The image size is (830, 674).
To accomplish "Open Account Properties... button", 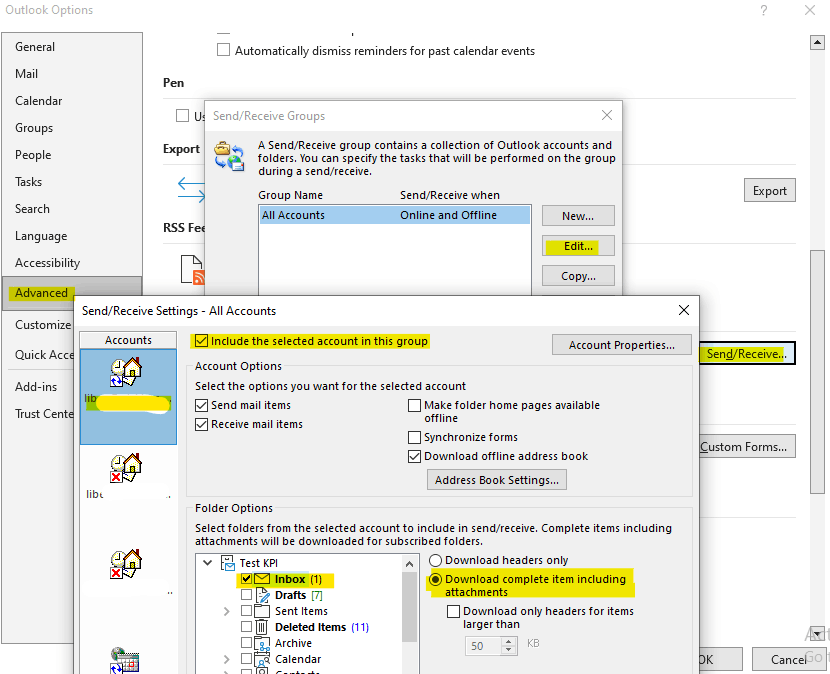I will click(621, 345).
